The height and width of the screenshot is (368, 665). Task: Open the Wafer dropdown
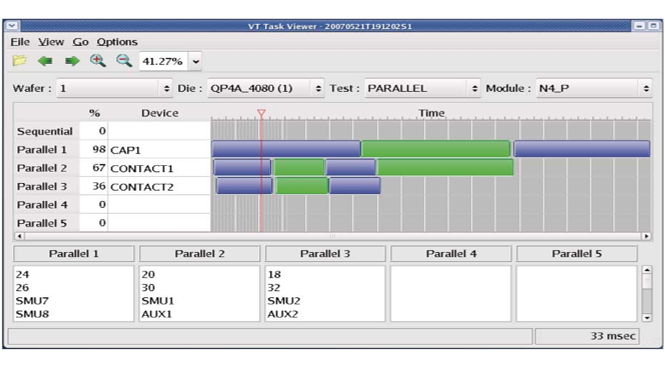(115, 88)
